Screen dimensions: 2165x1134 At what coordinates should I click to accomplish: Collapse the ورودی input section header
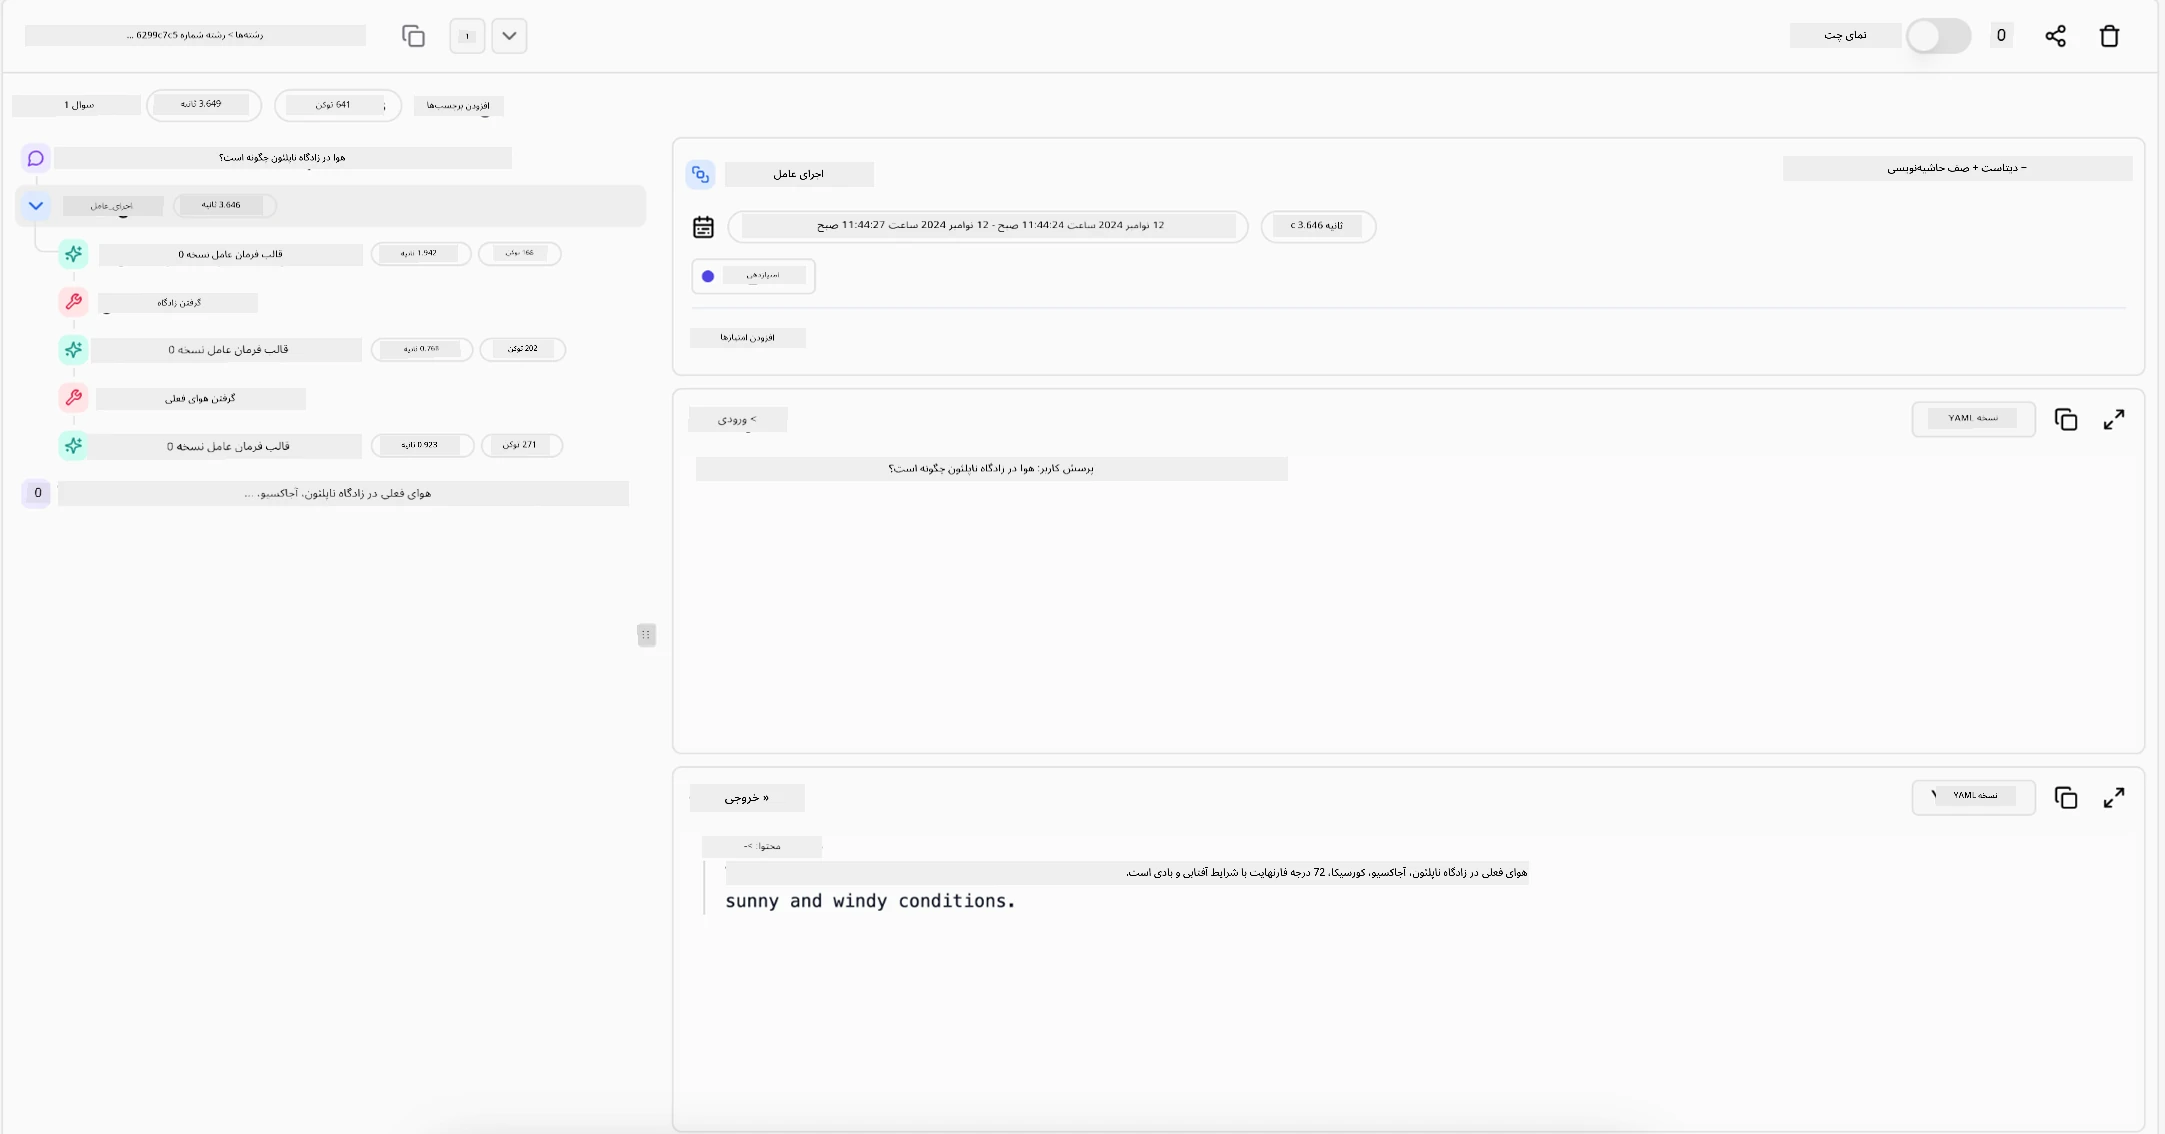coord(737,420)
